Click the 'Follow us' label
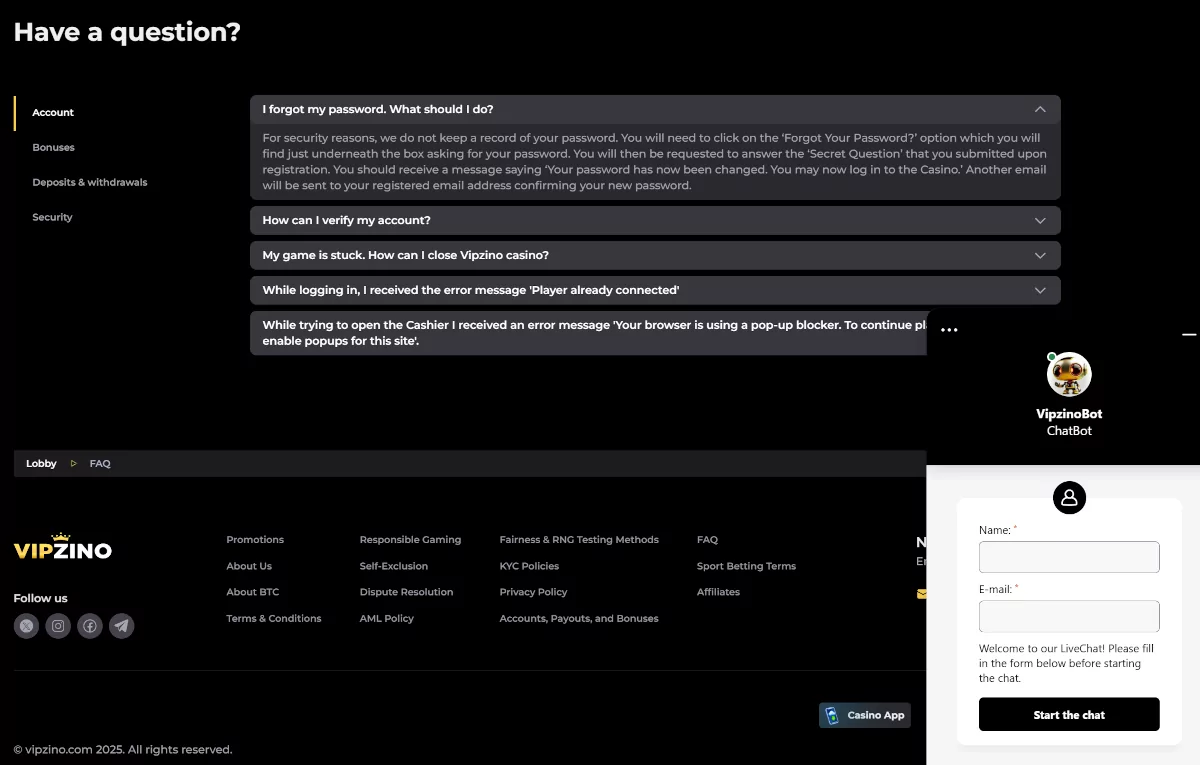The image size is (1200, 765). point(41,598)
